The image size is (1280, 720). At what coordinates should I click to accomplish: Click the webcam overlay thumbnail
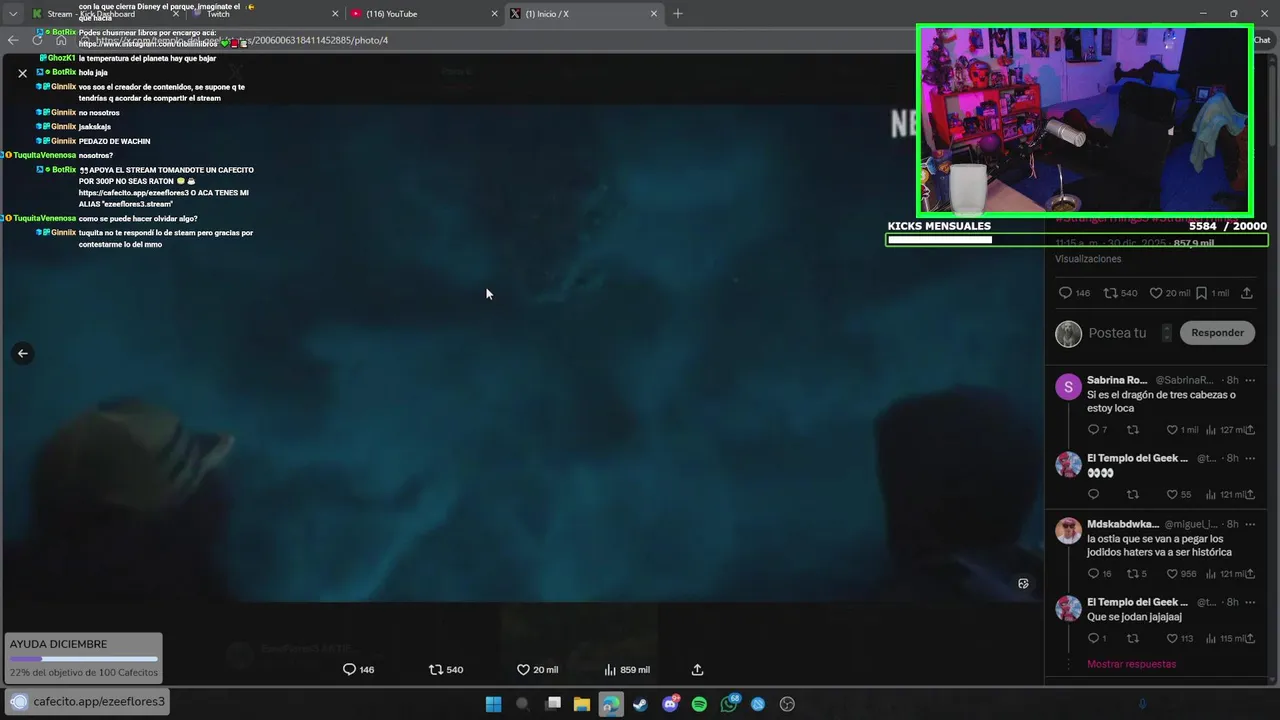point(1085,120)
